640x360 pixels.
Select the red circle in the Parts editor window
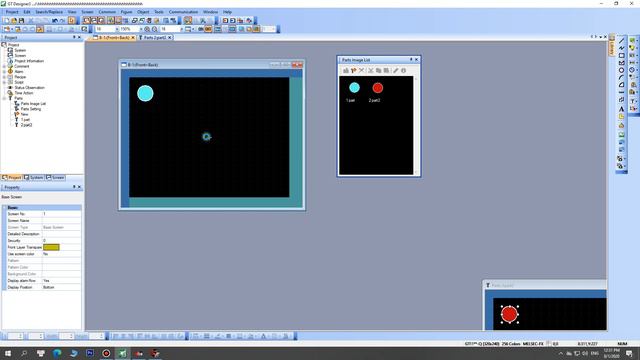coord(509,314)
